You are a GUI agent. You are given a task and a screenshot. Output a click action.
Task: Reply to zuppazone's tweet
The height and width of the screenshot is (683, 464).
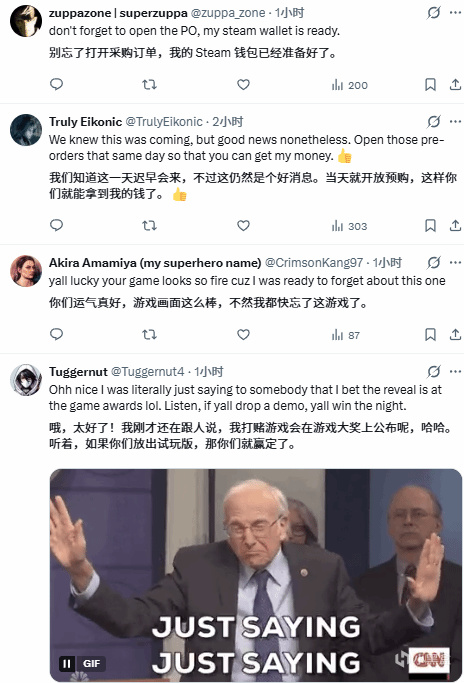(57, 84)
